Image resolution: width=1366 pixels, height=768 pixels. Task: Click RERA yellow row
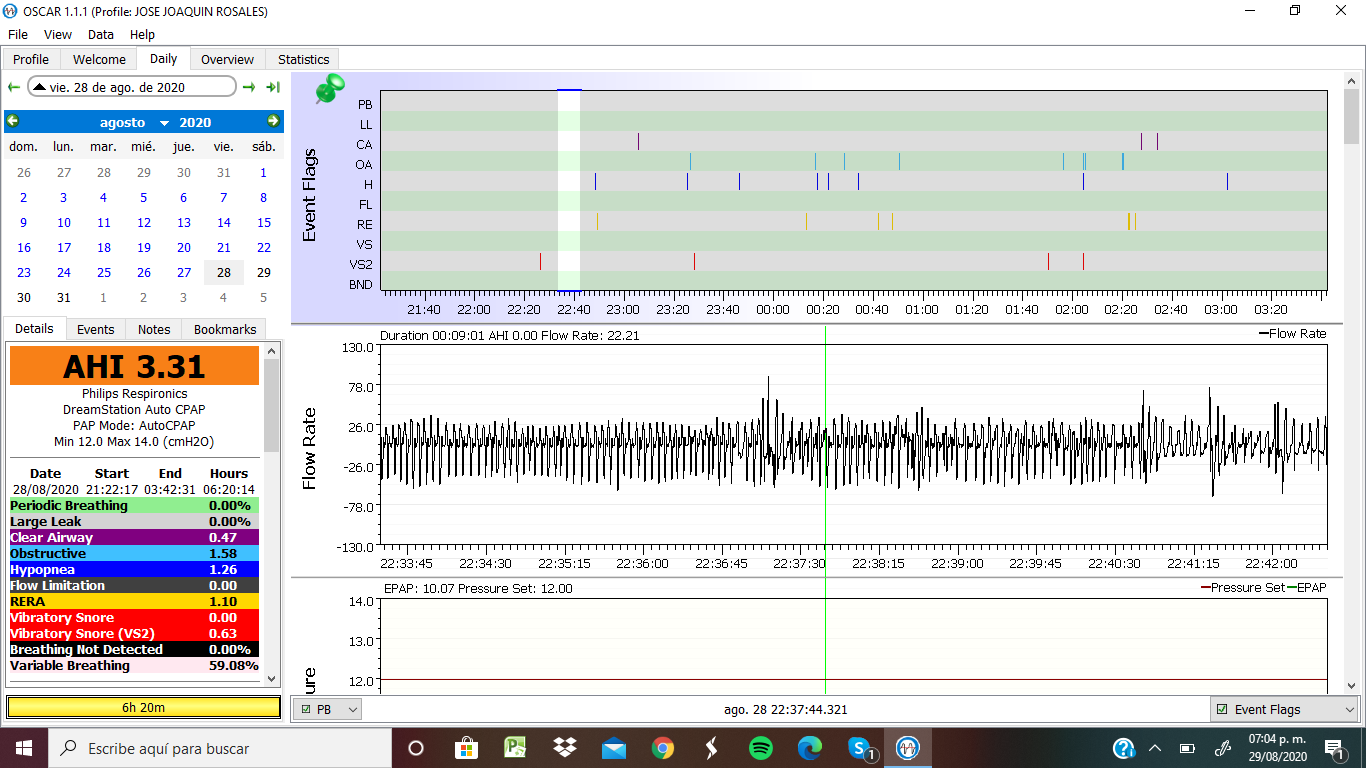(134, 601)
